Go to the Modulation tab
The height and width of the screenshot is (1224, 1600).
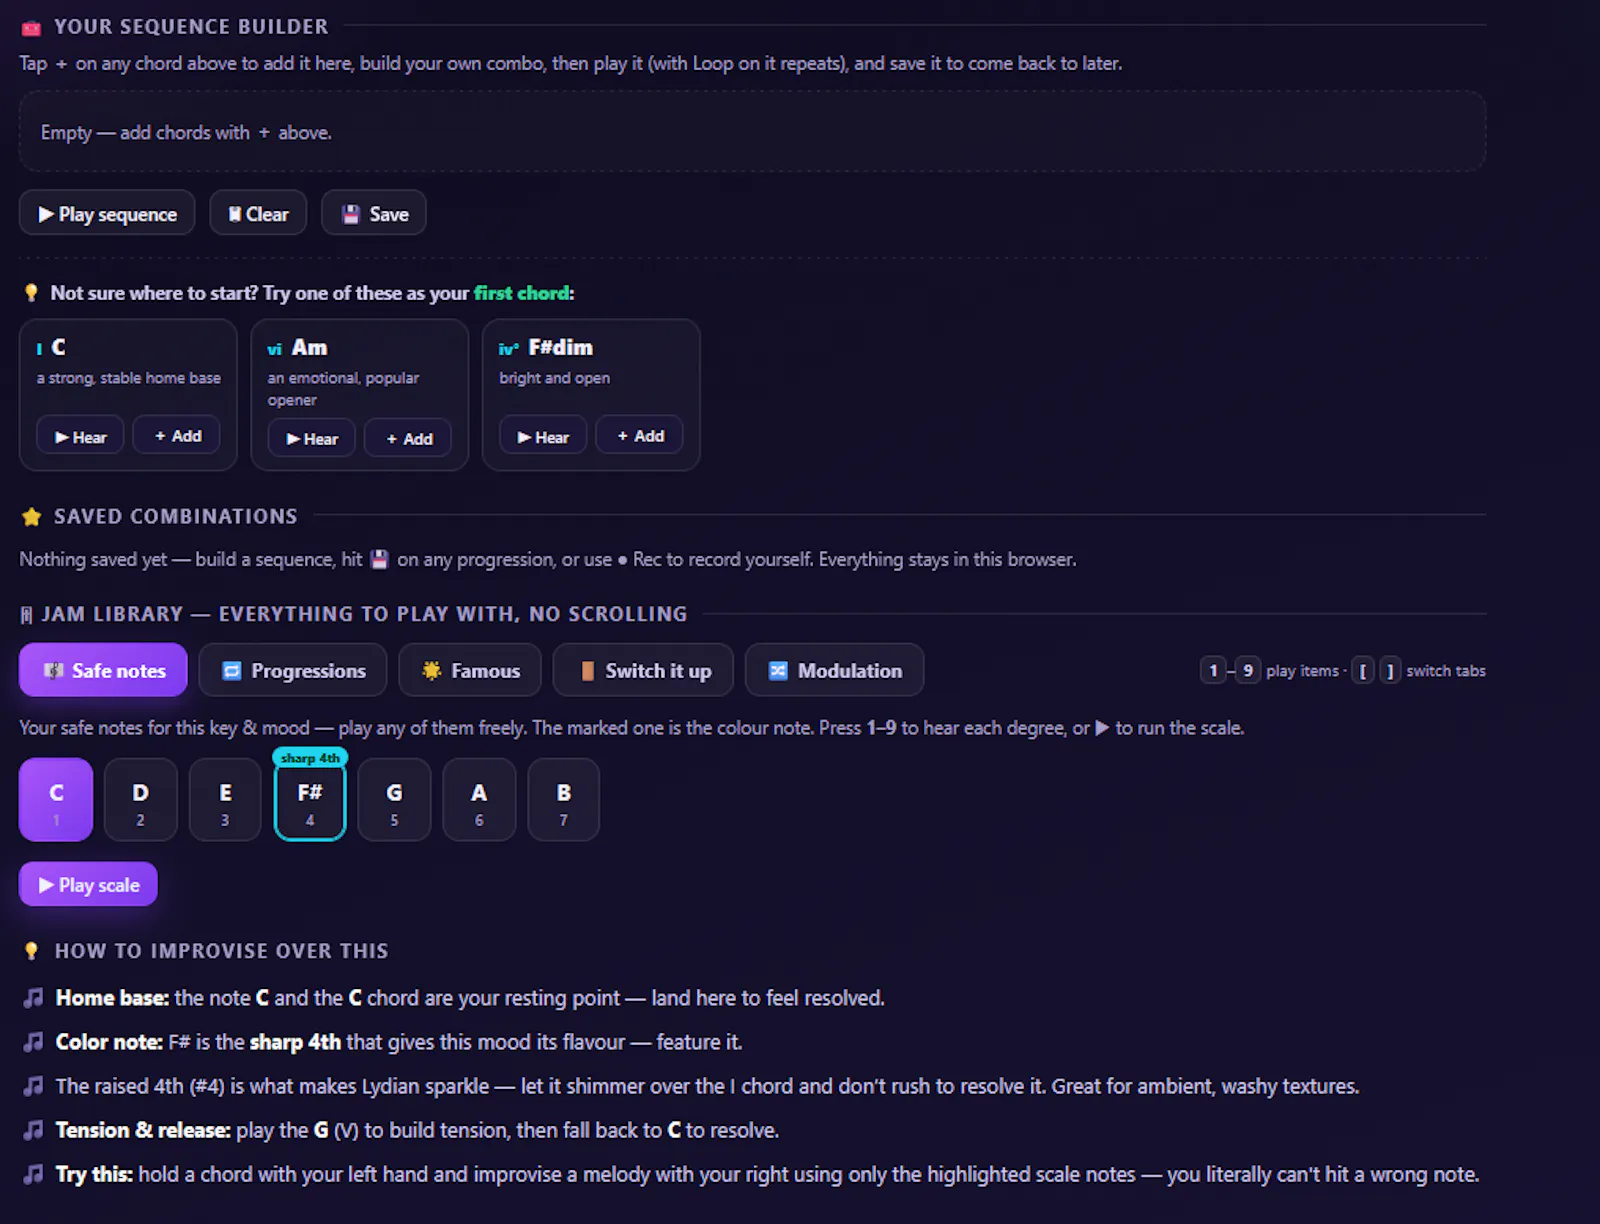pos(834,670)
